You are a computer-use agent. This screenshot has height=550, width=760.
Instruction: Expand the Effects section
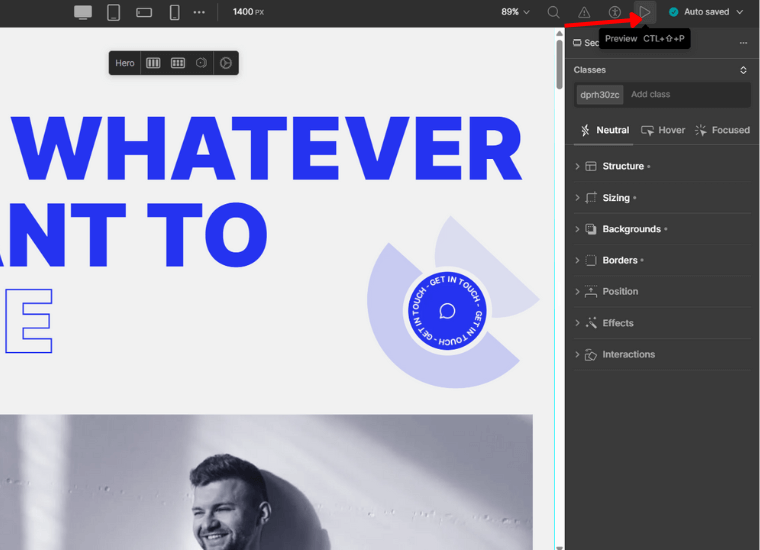[662, 323]
